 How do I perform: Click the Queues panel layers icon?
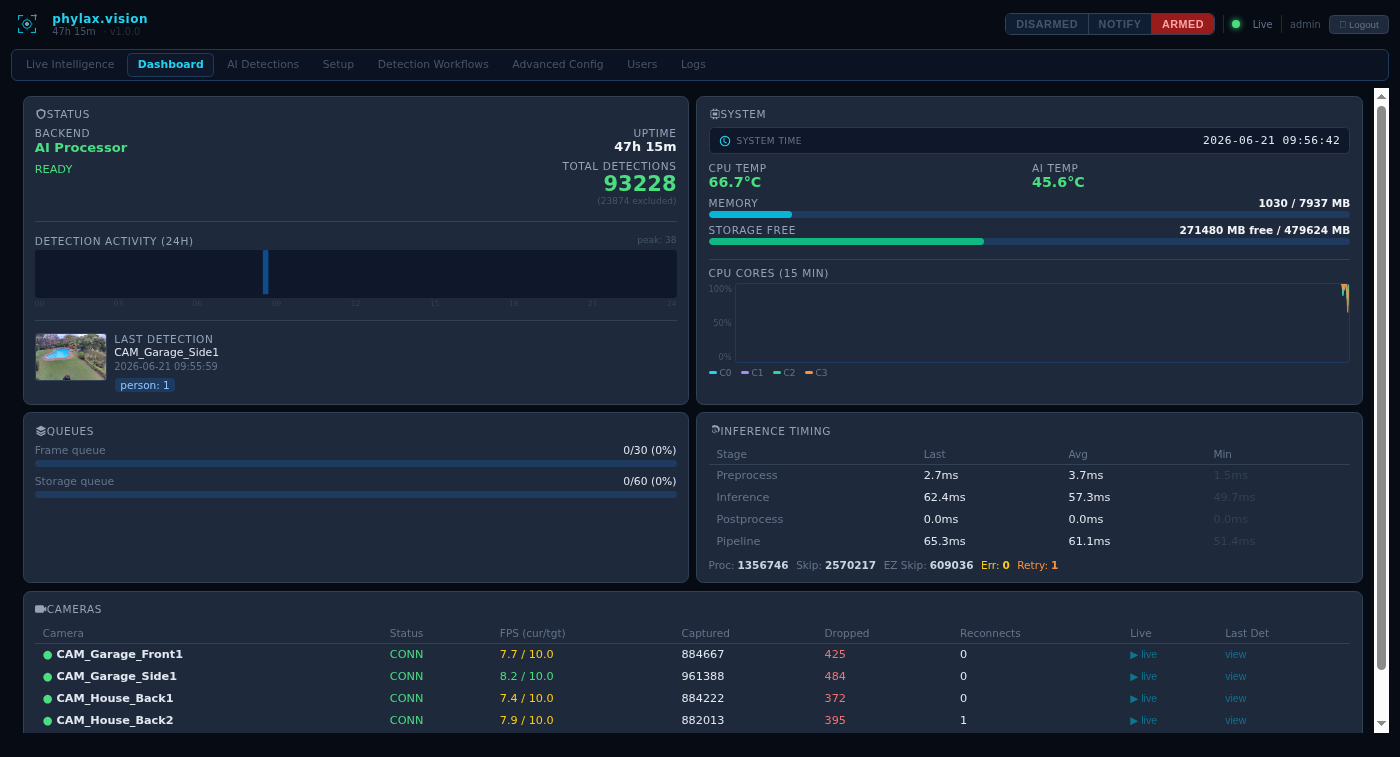[x=40, y=431]
